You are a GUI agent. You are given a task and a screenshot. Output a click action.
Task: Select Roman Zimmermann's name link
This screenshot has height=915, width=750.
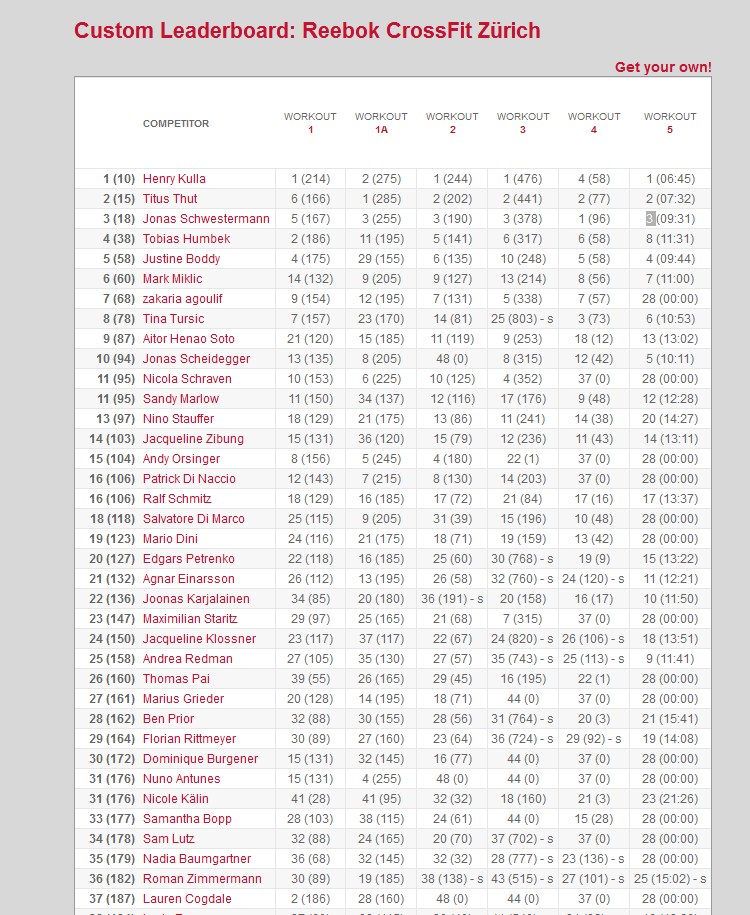pos(202,879)
